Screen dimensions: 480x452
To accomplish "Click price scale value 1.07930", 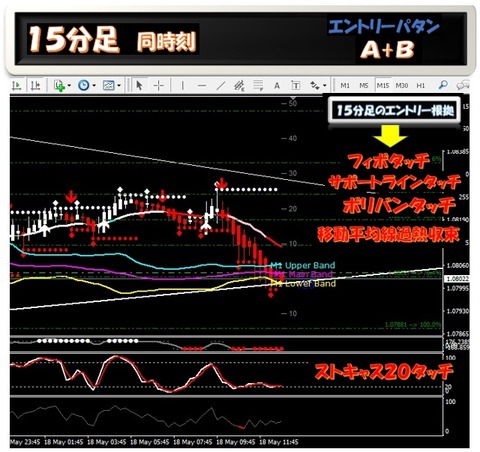I will point(457,311).
